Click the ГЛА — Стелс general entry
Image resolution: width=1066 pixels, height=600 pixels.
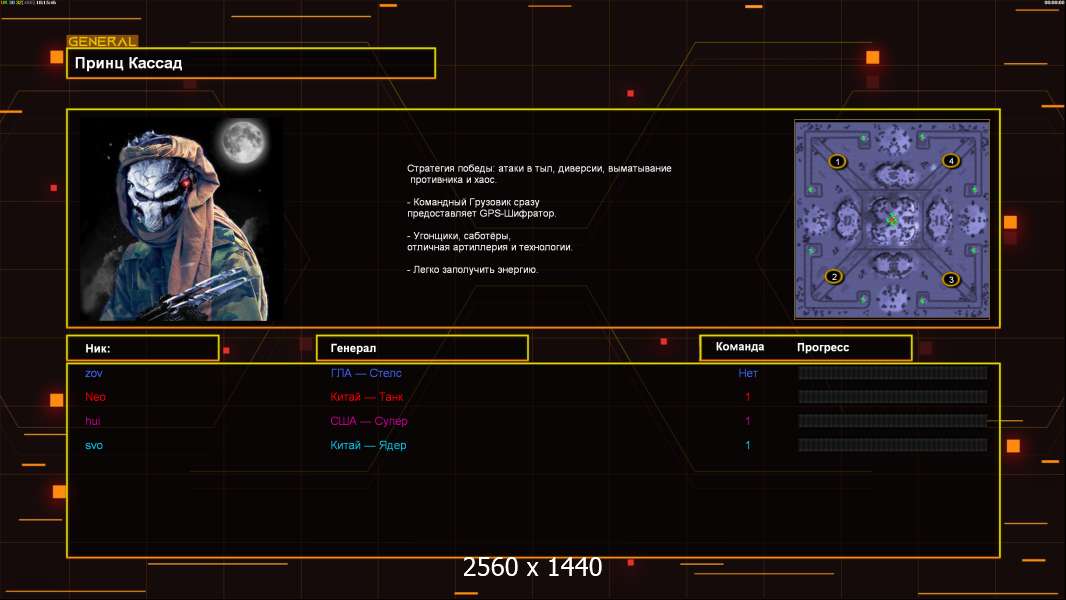(366, 373)
